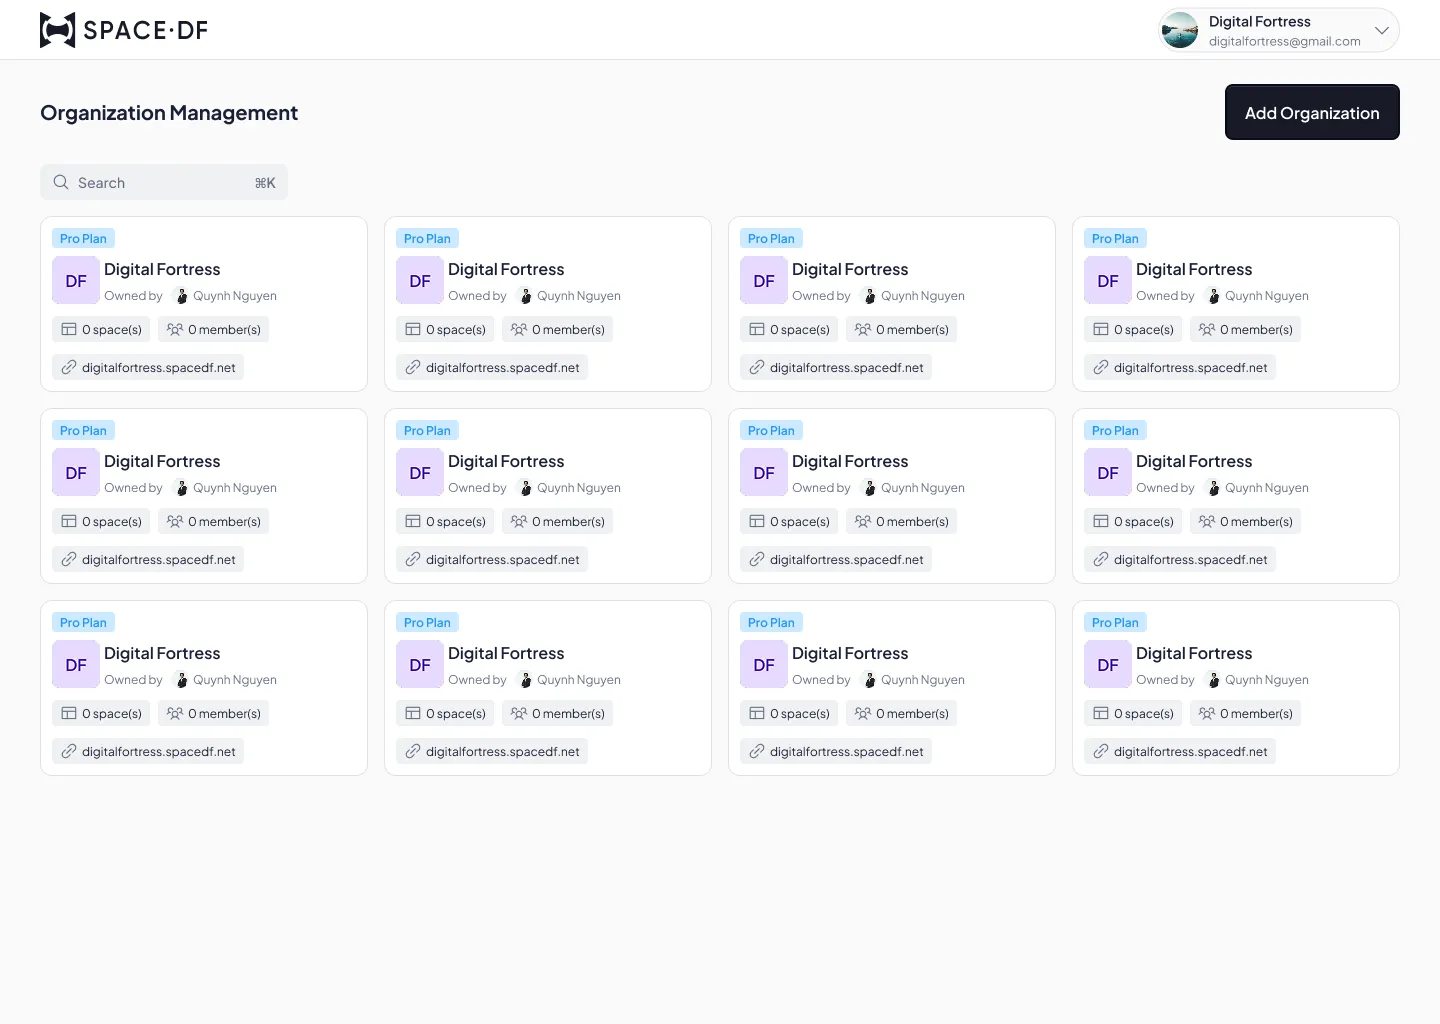
Task: Click the profile avatar in the header
Action: 1180,30
